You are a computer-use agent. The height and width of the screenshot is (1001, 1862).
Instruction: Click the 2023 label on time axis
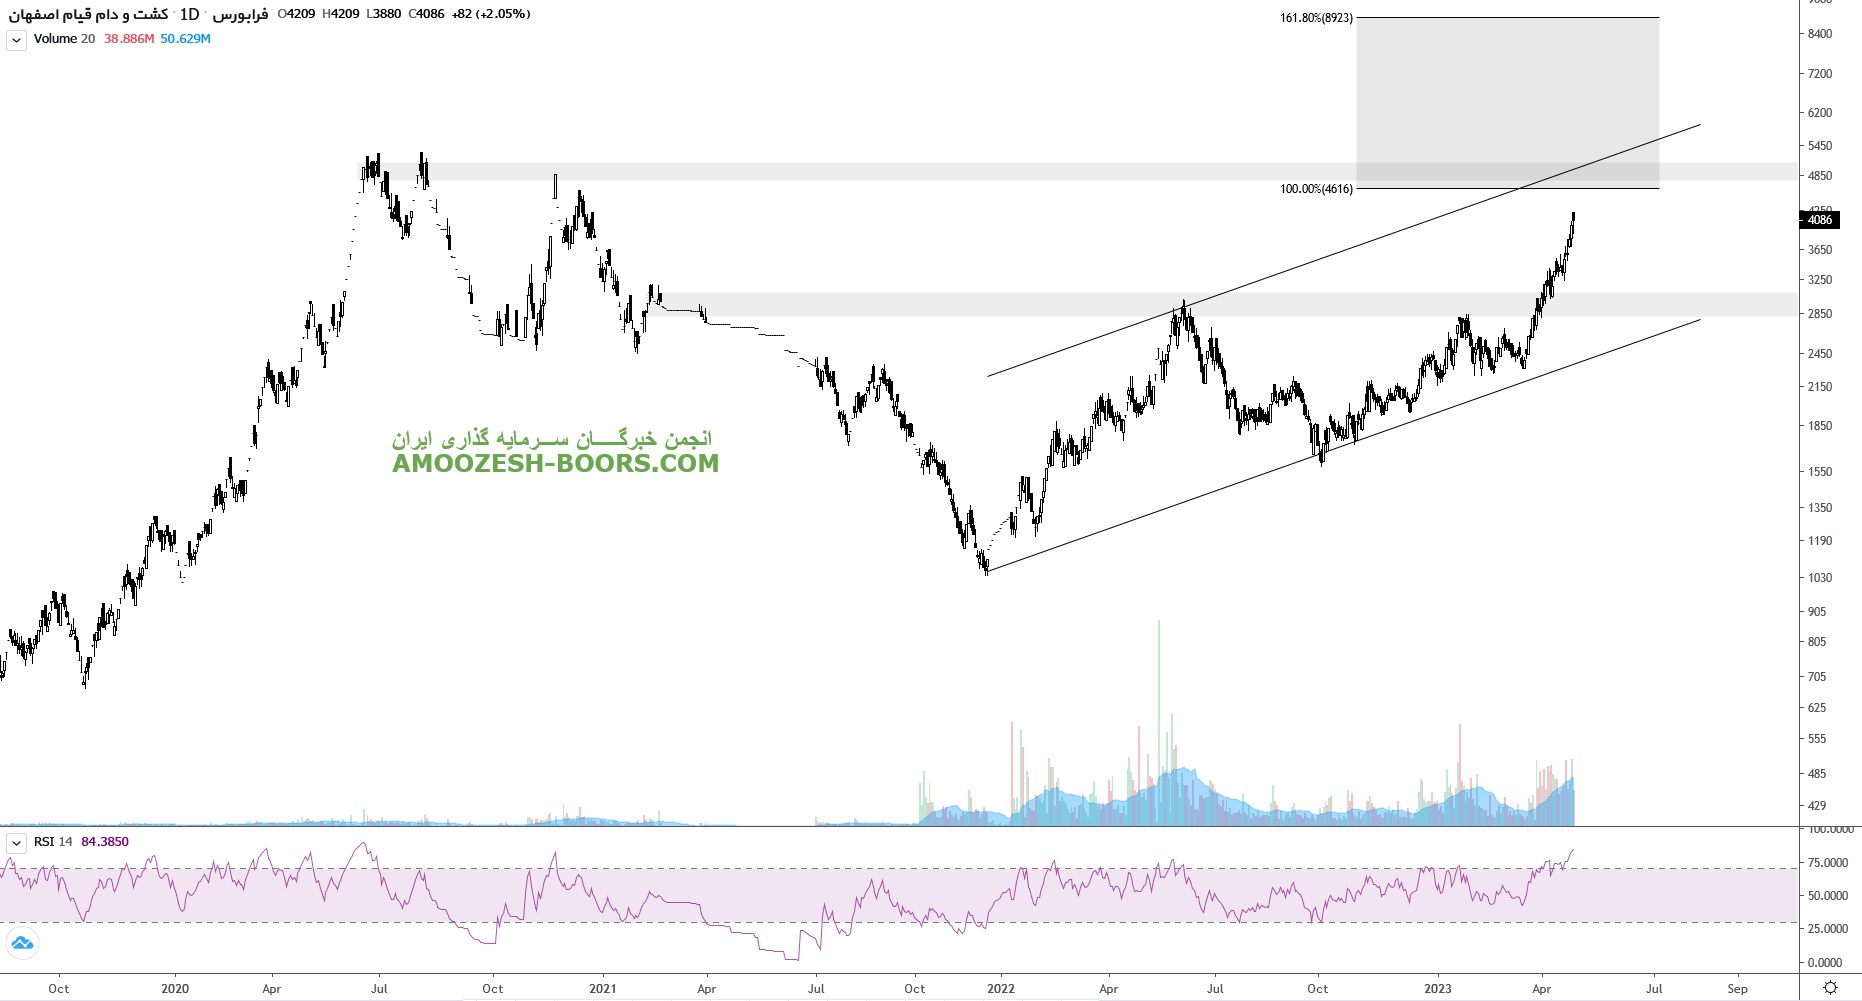click(x=1437, y=989)
